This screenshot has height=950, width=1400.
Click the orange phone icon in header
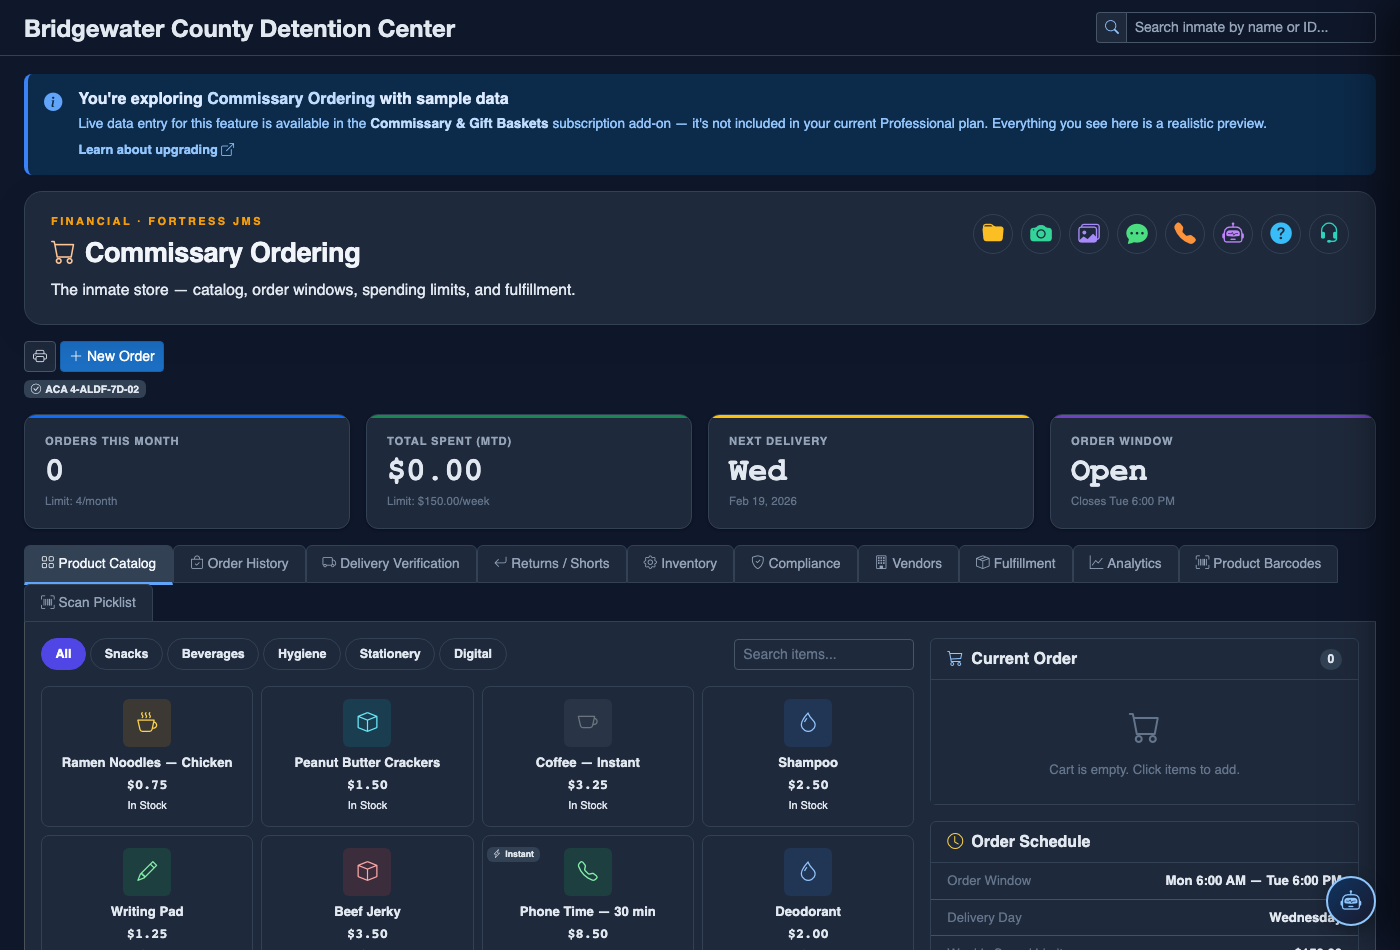coord(1185,234)
